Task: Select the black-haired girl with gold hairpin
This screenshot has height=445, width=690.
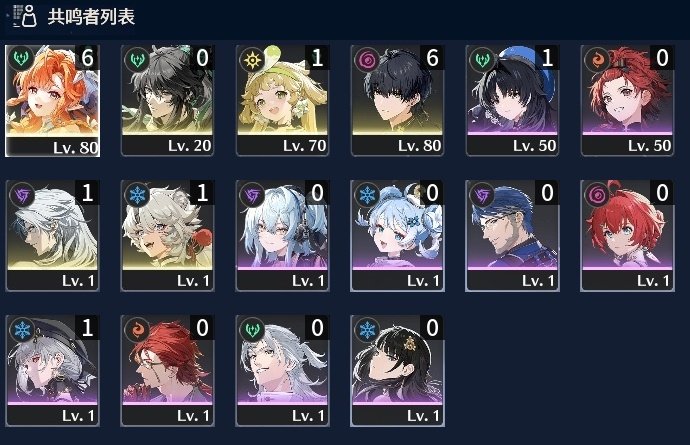Action: pyautogui.click(x=397, y=371)
